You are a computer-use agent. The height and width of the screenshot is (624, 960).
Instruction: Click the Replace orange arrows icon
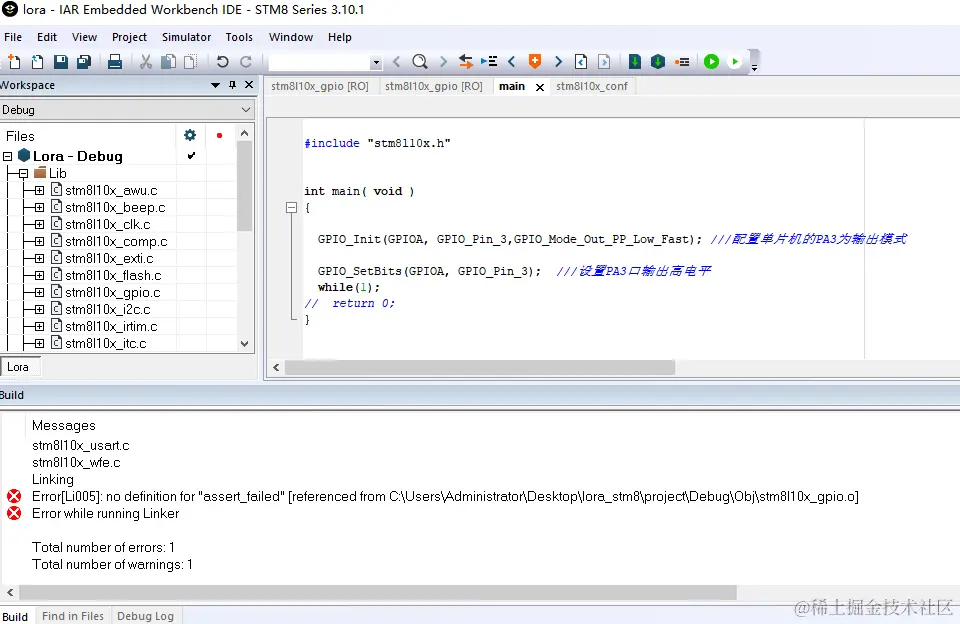point(466,61)
